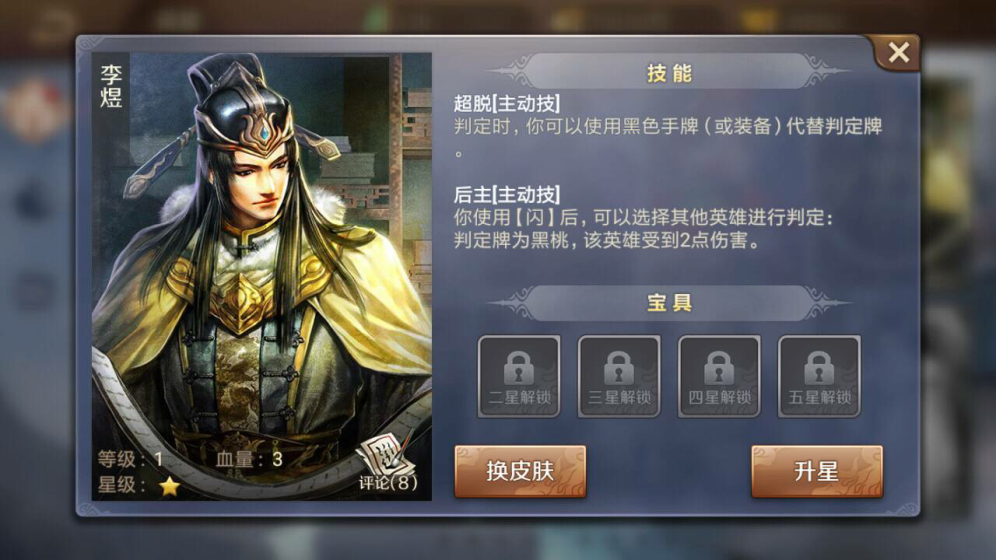Image resolution: width=996 pixels, height=560 pixels.
Task: Select the 宝具 treasures section header
Action: tap(669, 303)
